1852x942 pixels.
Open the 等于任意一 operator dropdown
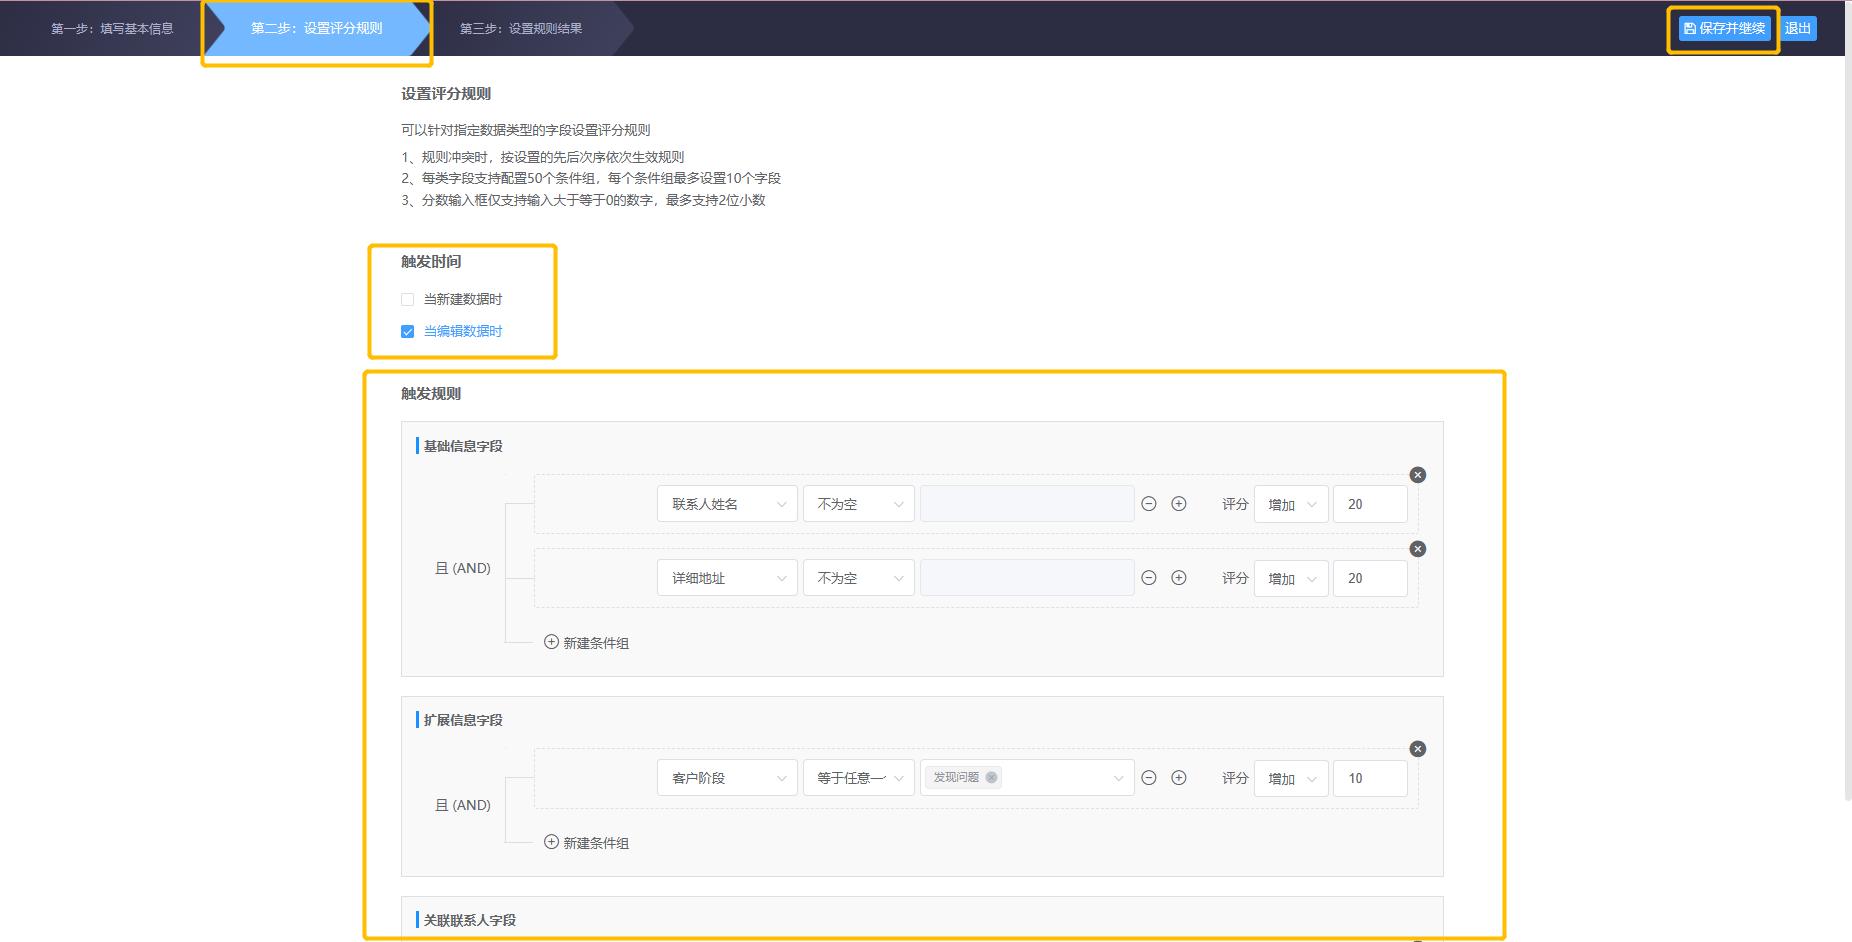point(858,778)
